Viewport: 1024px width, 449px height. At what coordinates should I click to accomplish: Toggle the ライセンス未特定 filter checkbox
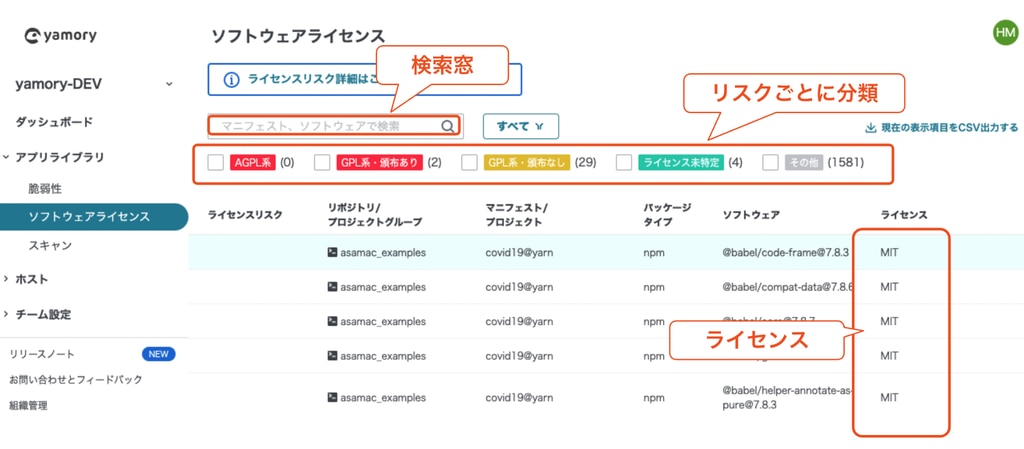coord(624,162)
